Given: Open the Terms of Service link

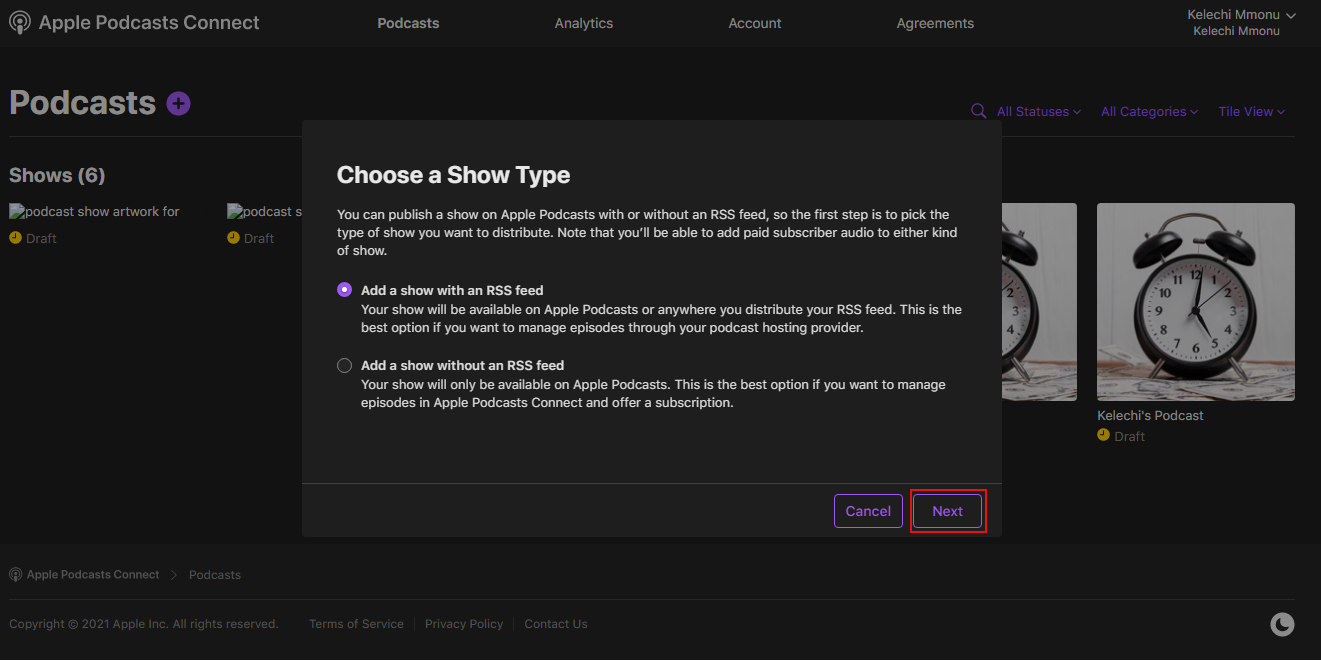Looking at the screenshot, I should pos(356,624).
